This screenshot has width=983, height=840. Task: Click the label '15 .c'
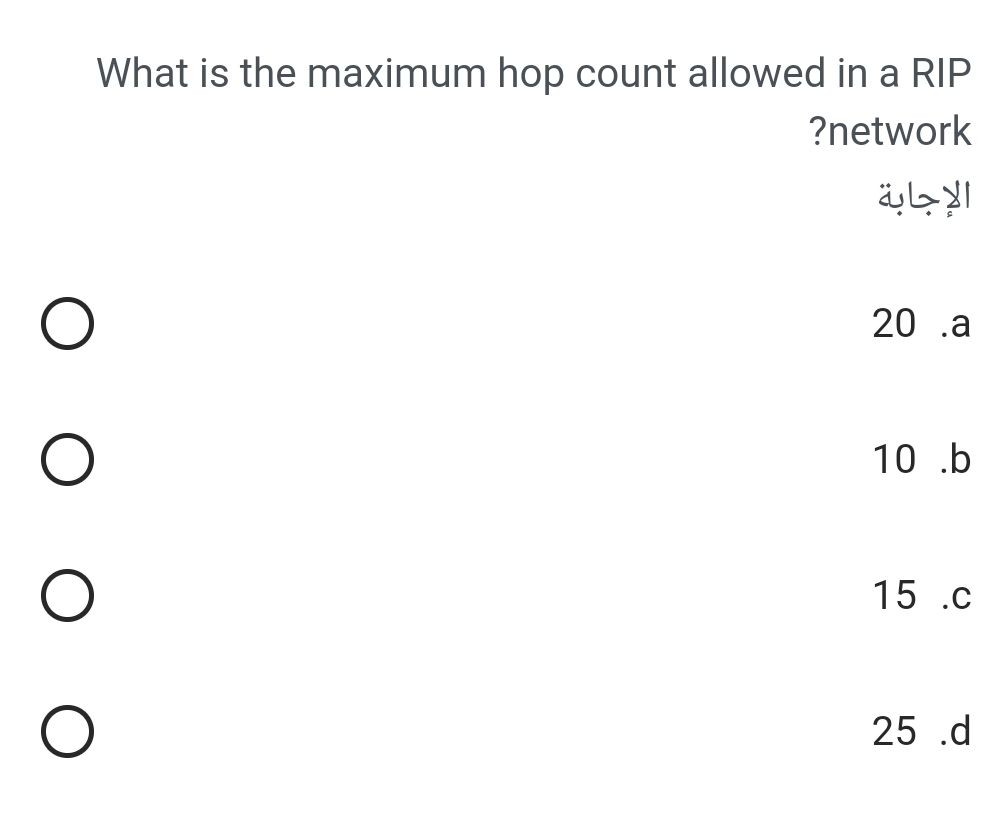[920, 595]
